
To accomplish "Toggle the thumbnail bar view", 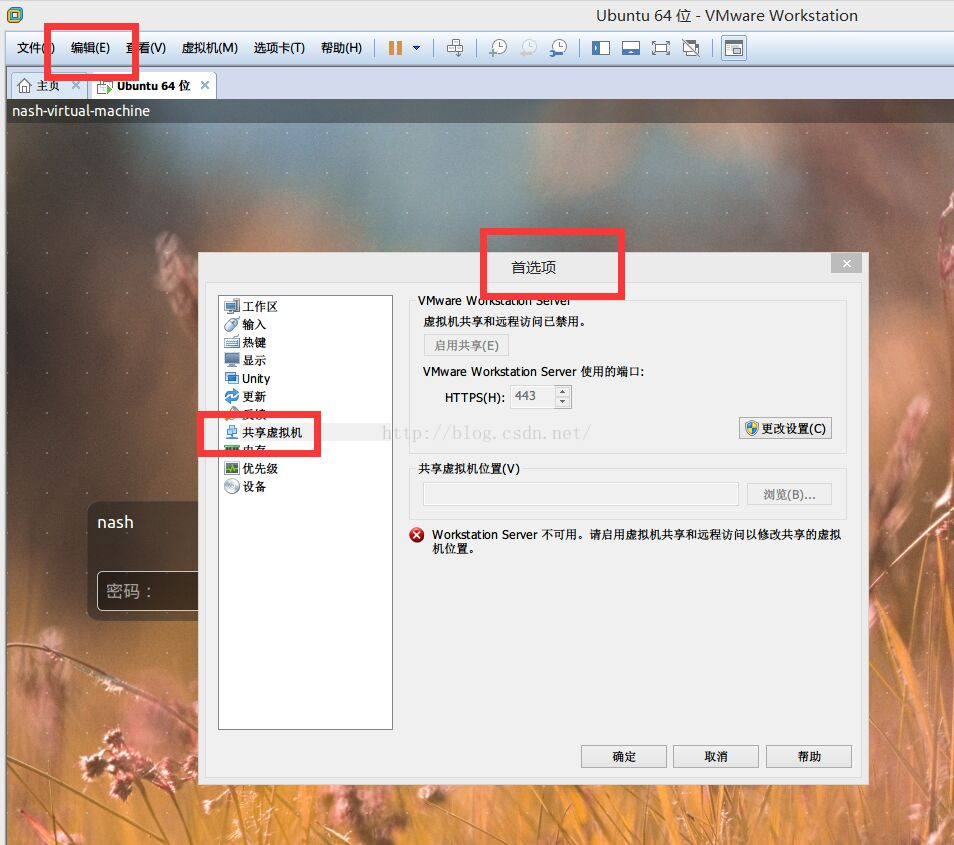I will (631, 47).
